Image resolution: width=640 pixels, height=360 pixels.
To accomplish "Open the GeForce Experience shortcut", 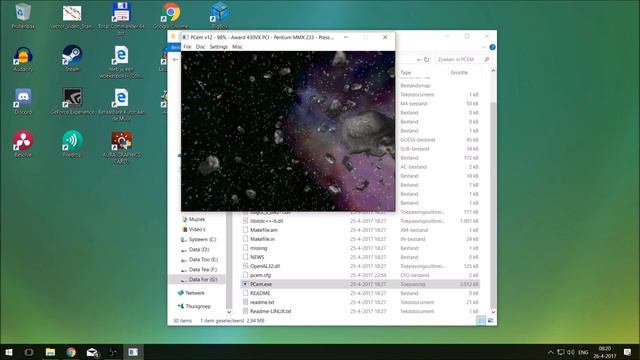I will tap(72, 102).
